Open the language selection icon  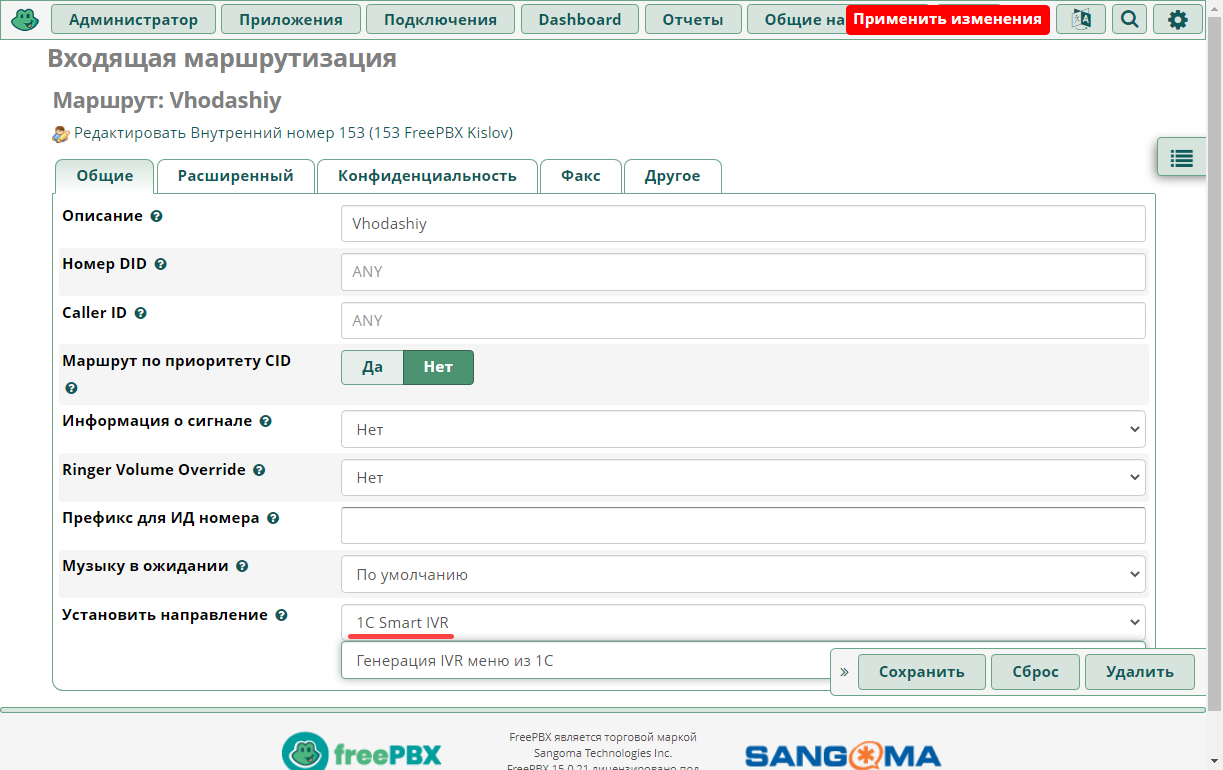coord(1081,19)
